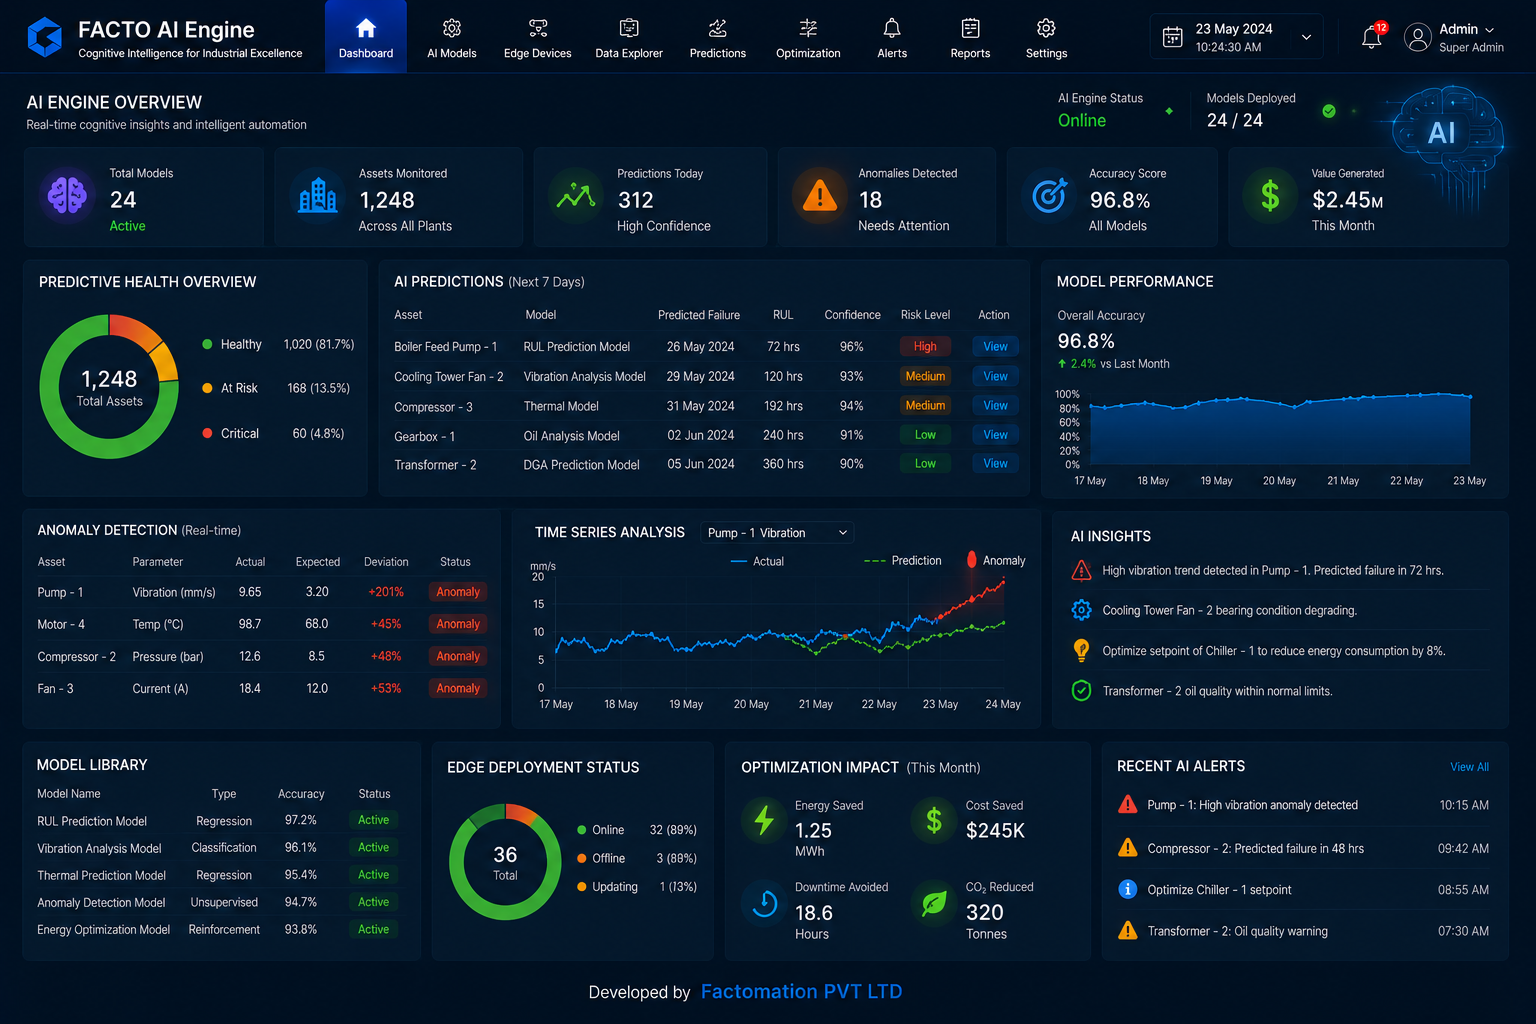Image resolution: width=1536 pixels, height=1024 pixels.
Task: Click the trend chart icon on Predictions Today
Action: click(576, 195)
